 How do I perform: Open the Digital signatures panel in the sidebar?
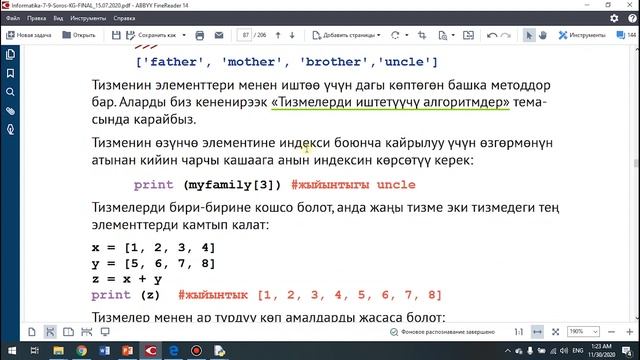(x=10, y=129)
